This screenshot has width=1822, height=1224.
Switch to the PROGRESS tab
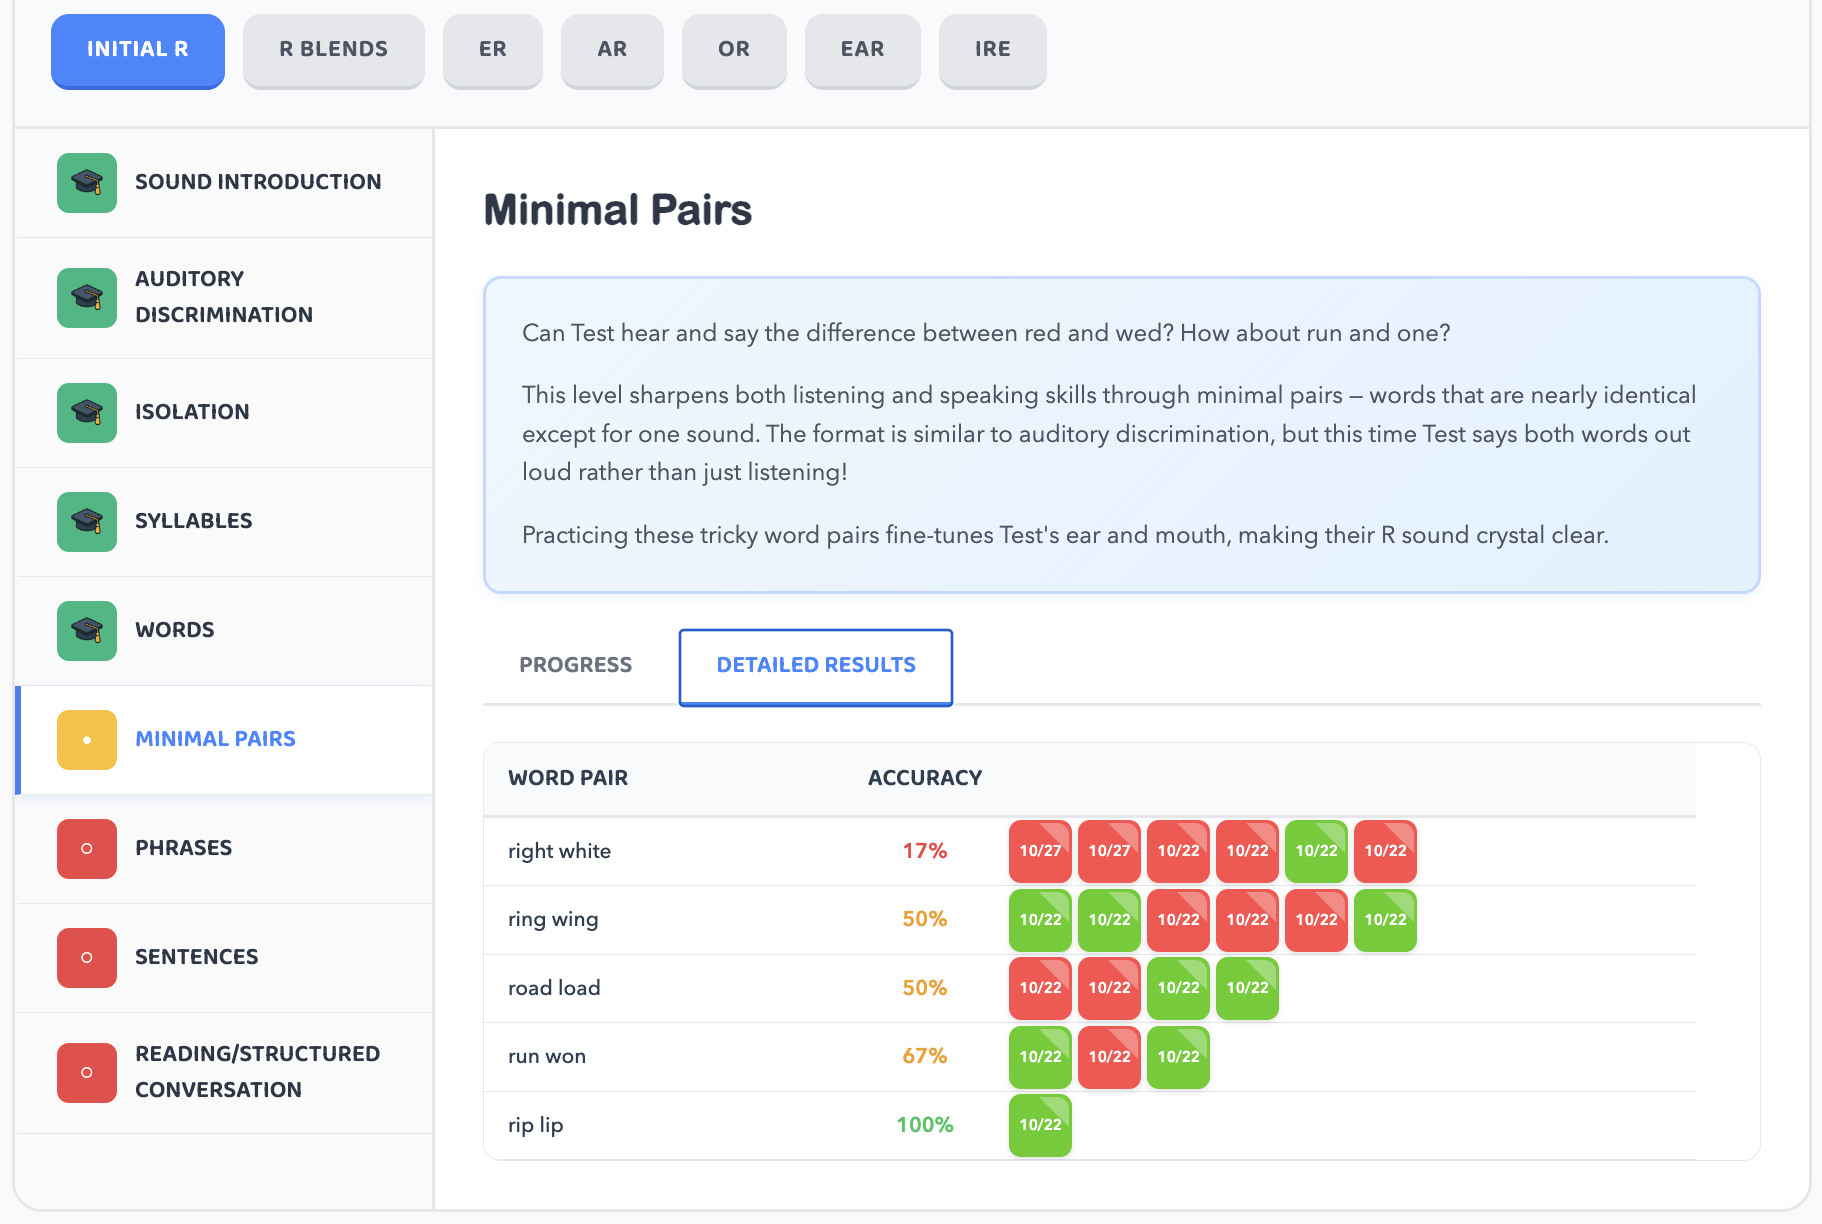(575, 664)
